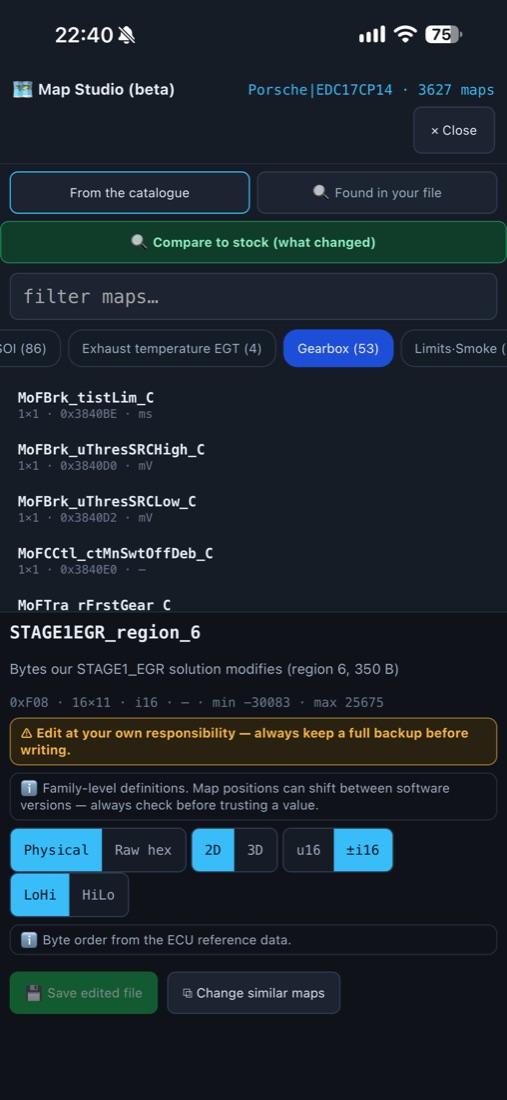Viewport: 507px width, 1100px height.
Task: Switch byte order to HiLo
Action: (98, 894)
